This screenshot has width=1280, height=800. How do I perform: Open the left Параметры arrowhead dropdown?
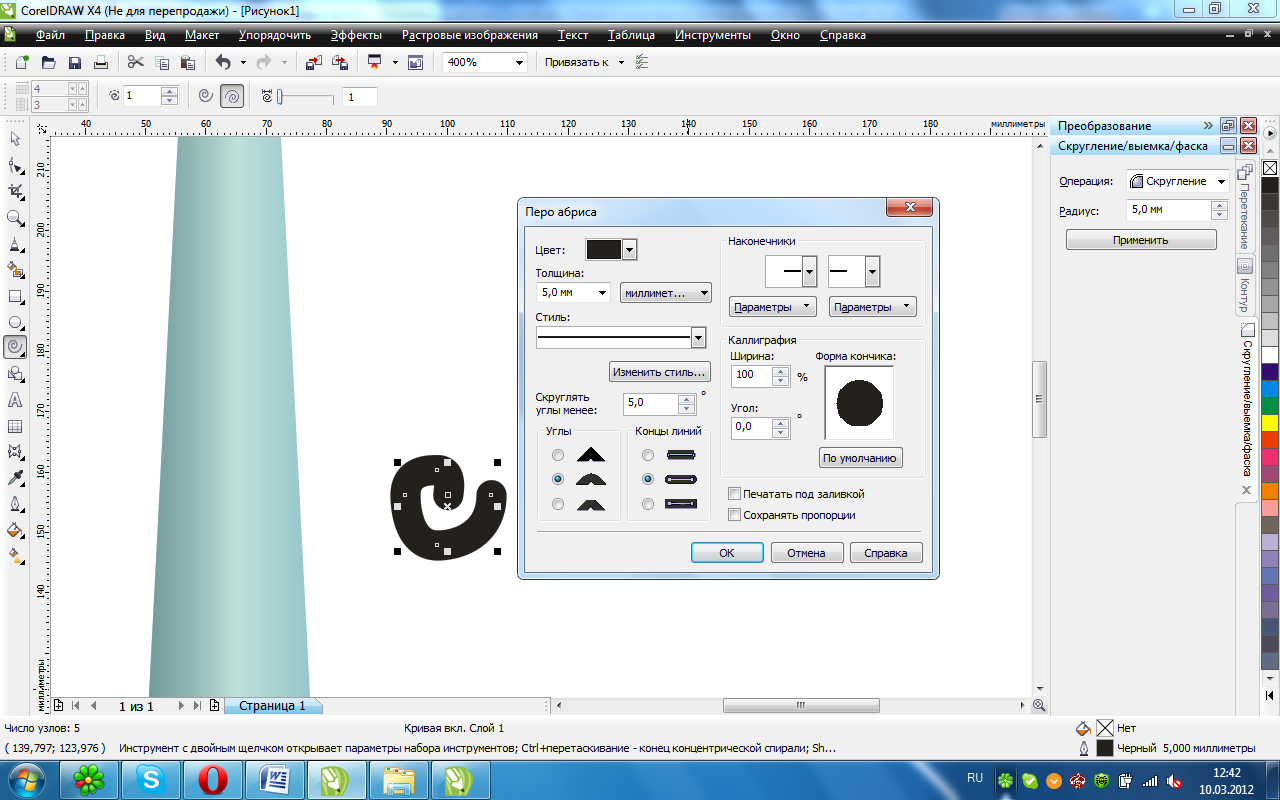[x=773, y=307]
